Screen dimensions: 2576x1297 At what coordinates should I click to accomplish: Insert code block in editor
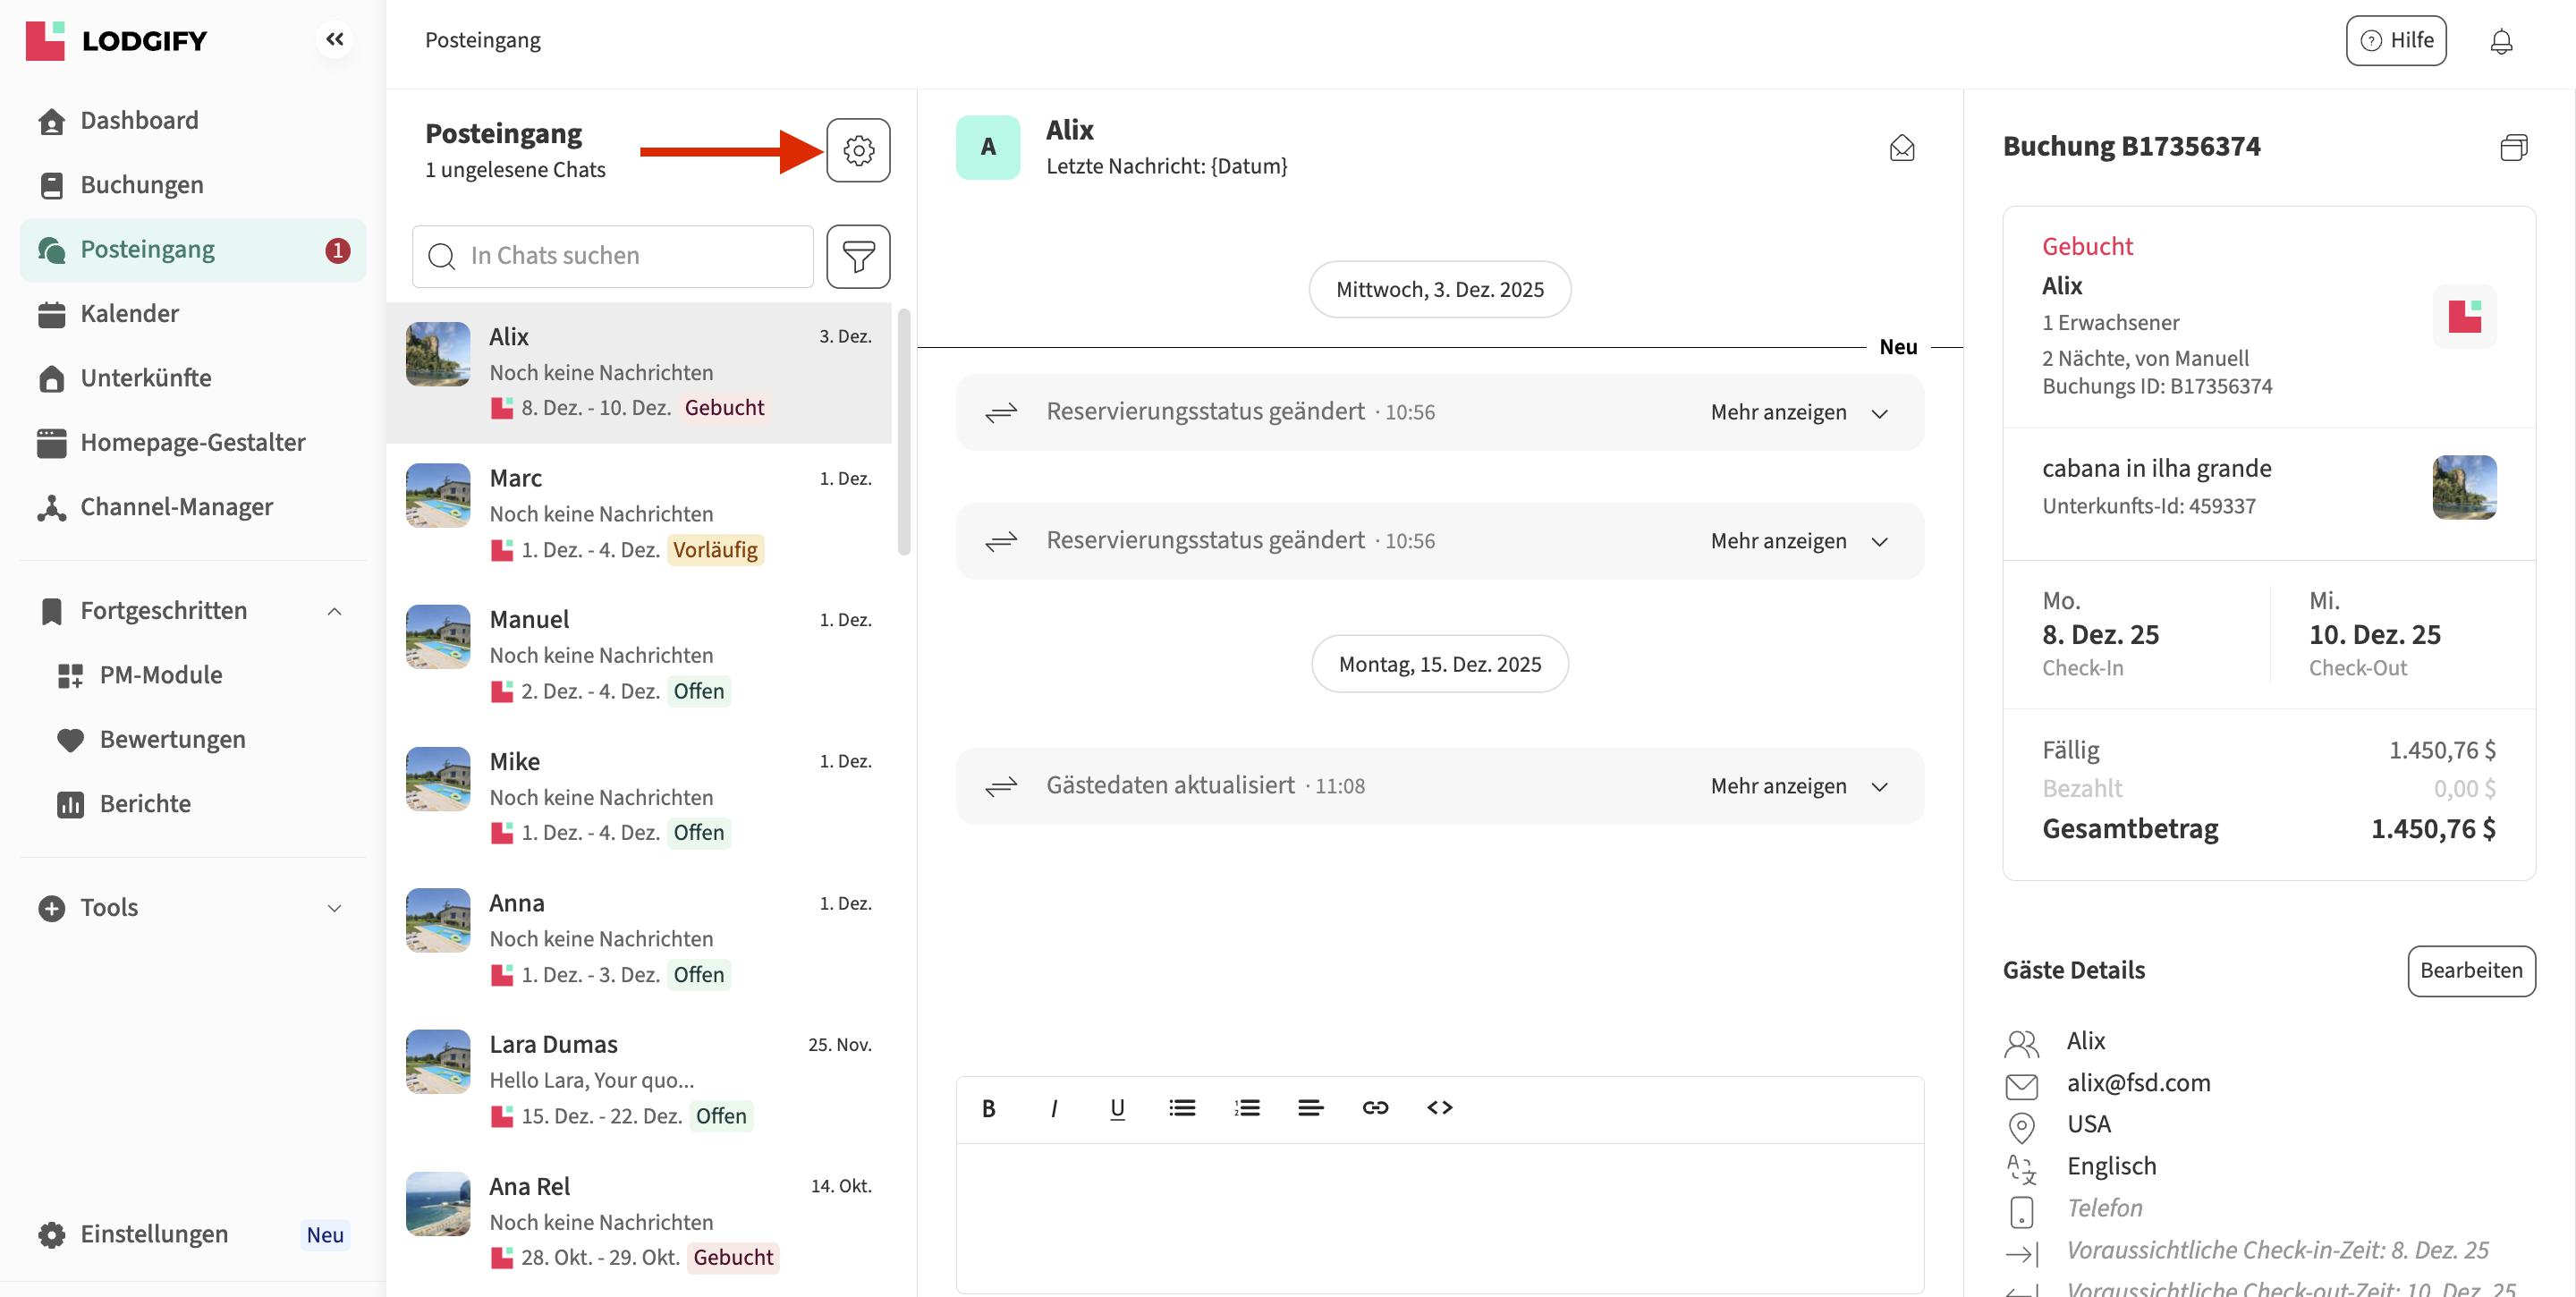point(1439,1107)
